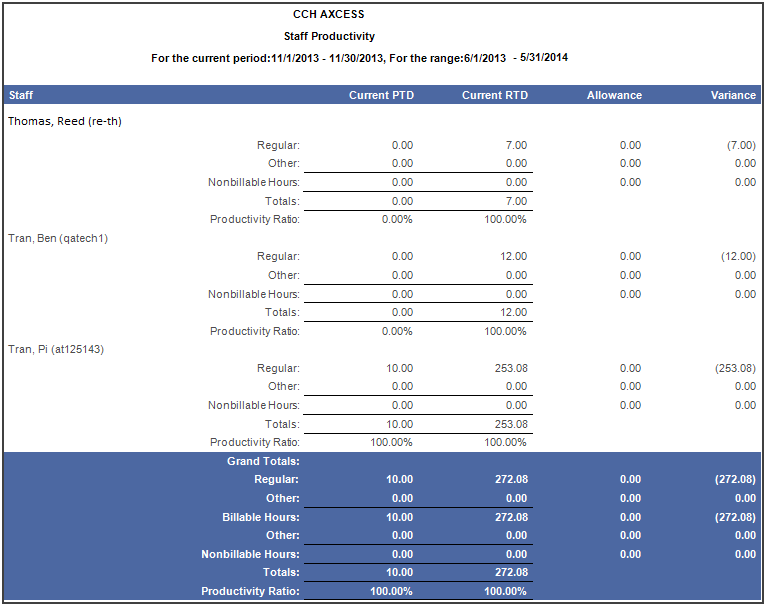This screenshot has width=765, height=605.
Task: Click Grand Totals Billable Hours variance (272.08)
Action: coord(733,517)
